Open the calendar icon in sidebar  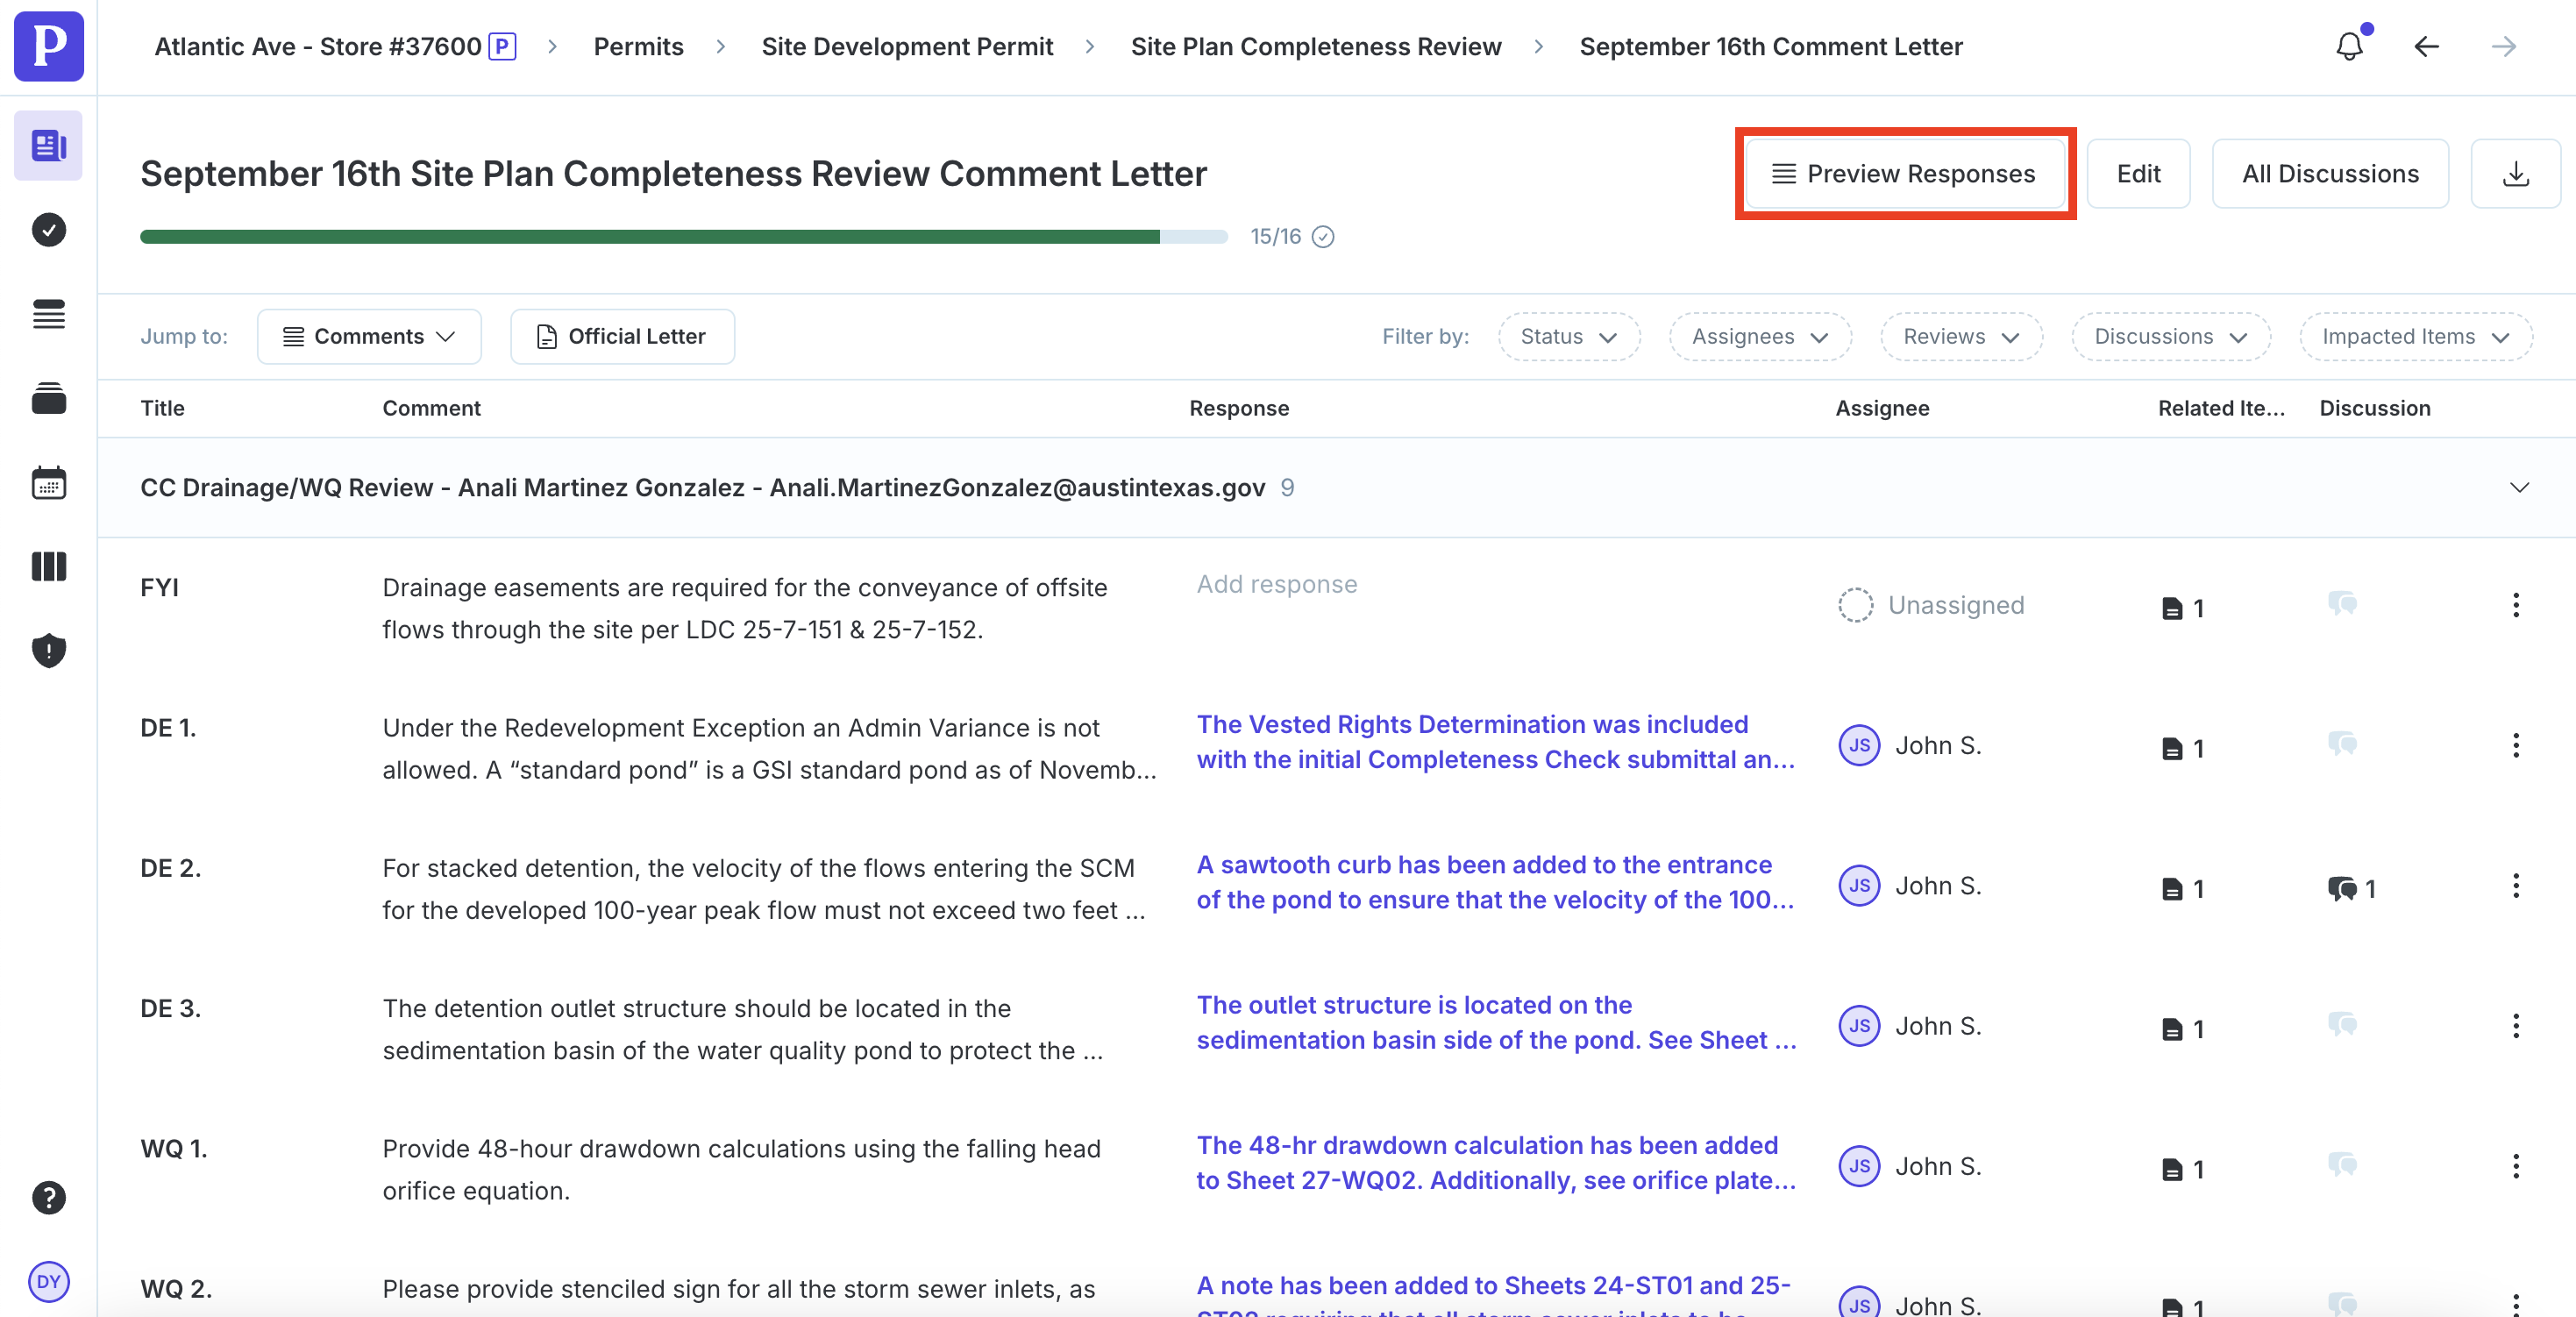[48, 483]
